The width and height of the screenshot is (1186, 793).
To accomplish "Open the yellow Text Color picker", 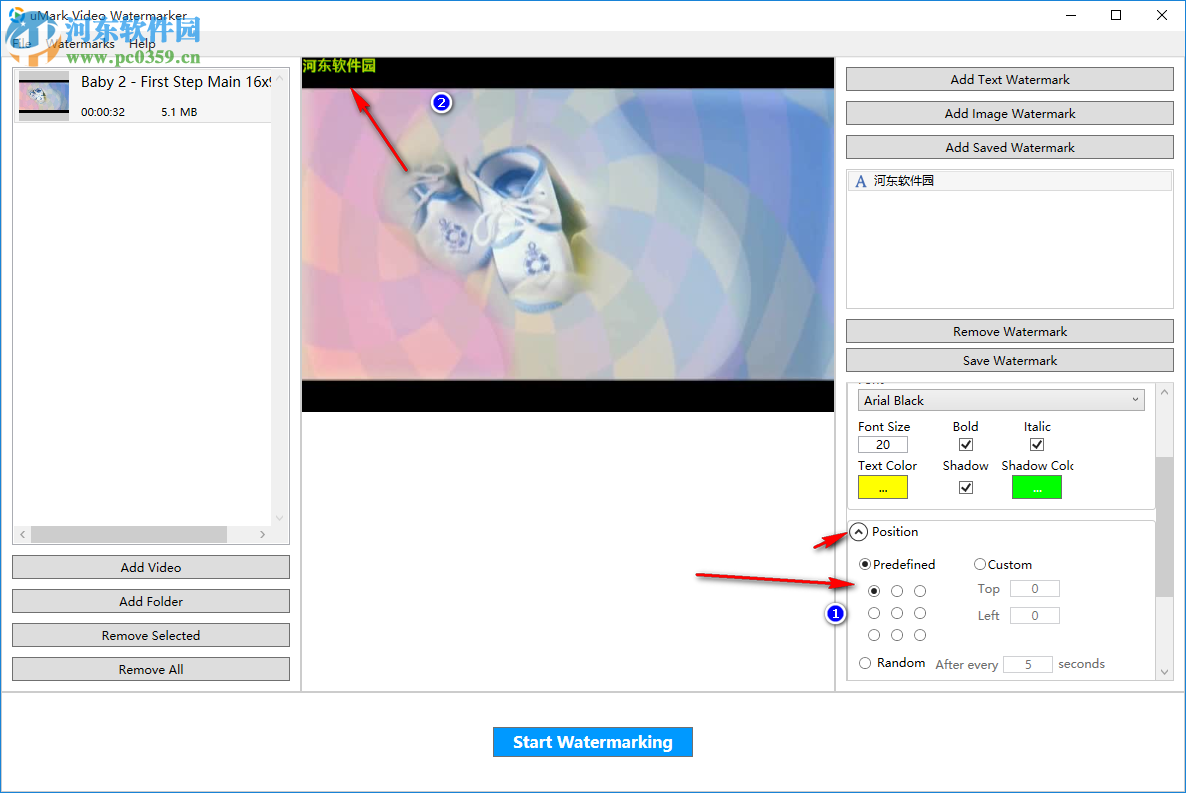I will (x=882, y=487).
